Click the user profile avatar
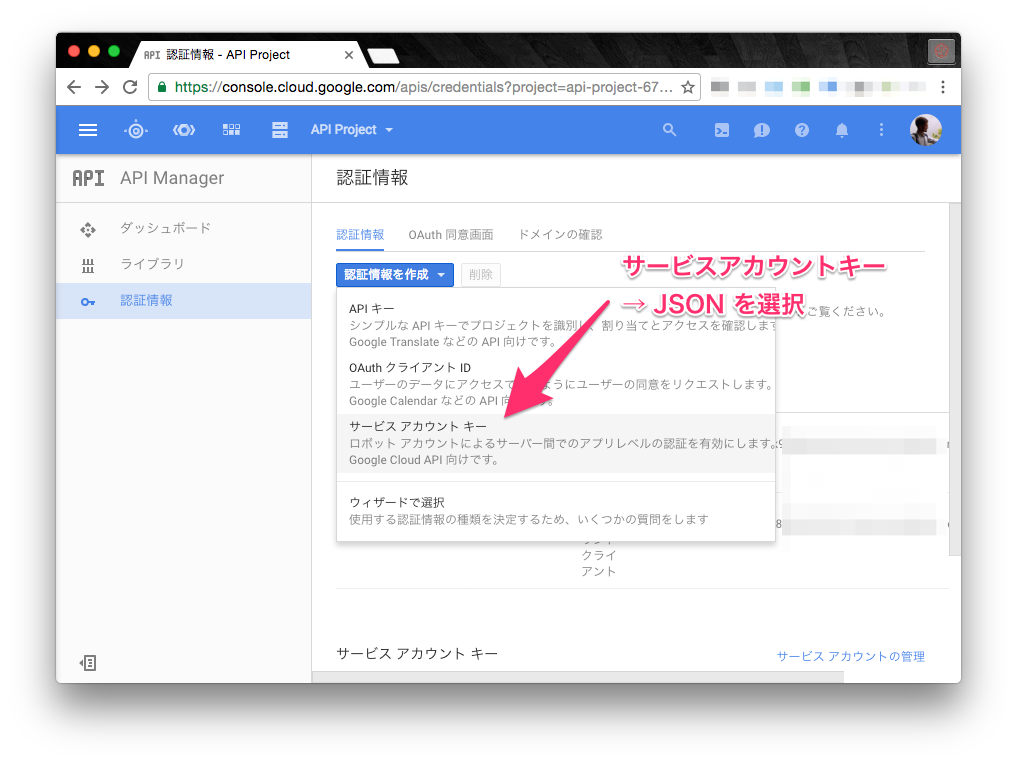The image size is (1017, 763). click(926, 130)
